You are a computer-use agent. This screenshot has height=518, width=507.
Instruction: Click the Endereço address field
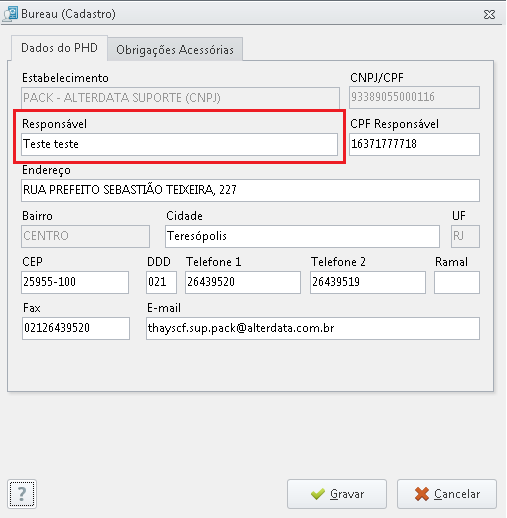click(250, 190)
